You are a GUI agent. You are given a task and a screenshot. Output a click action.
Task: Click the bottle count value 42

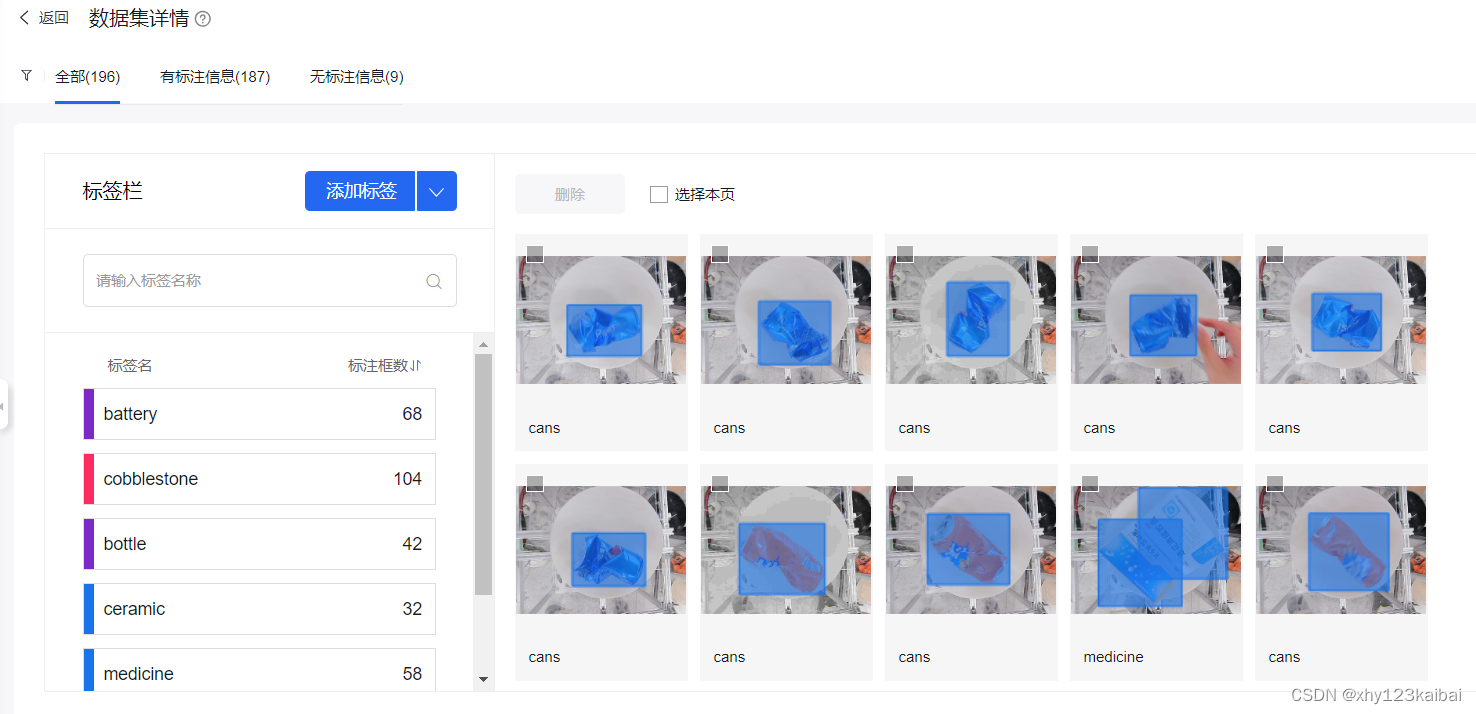[412, 544]
